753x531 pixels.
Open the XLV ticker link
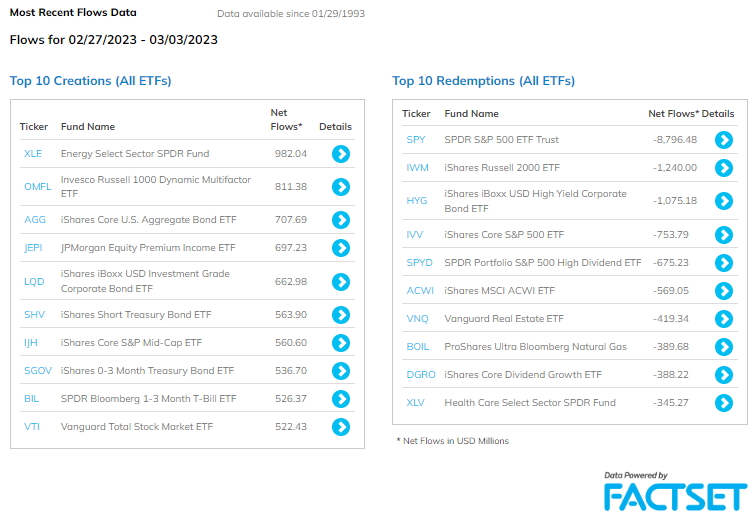415,403
